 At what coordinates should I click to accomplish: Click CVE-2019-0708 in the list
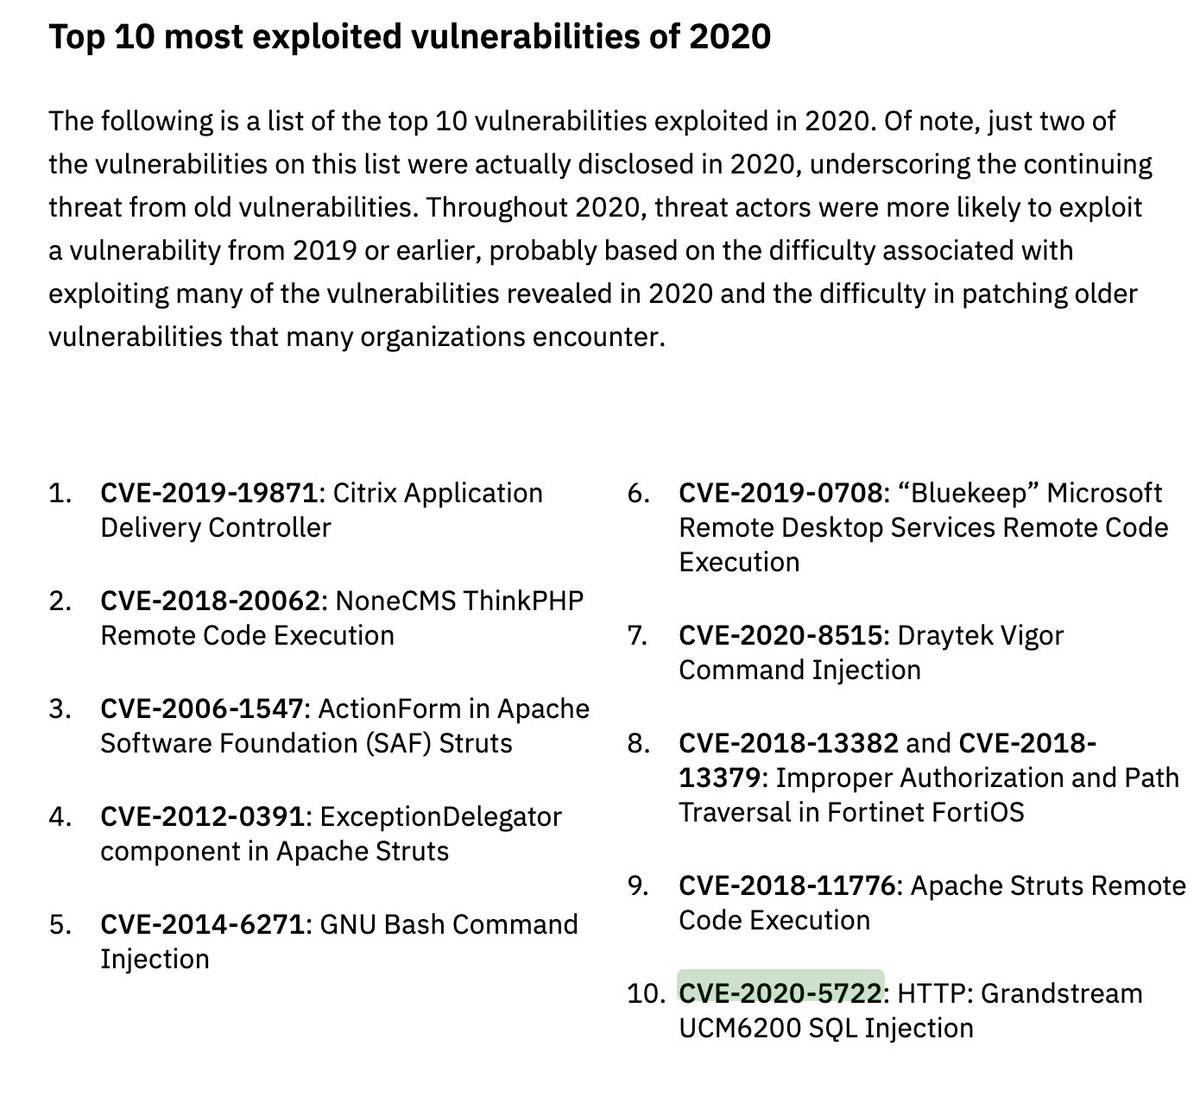(781, 493)
